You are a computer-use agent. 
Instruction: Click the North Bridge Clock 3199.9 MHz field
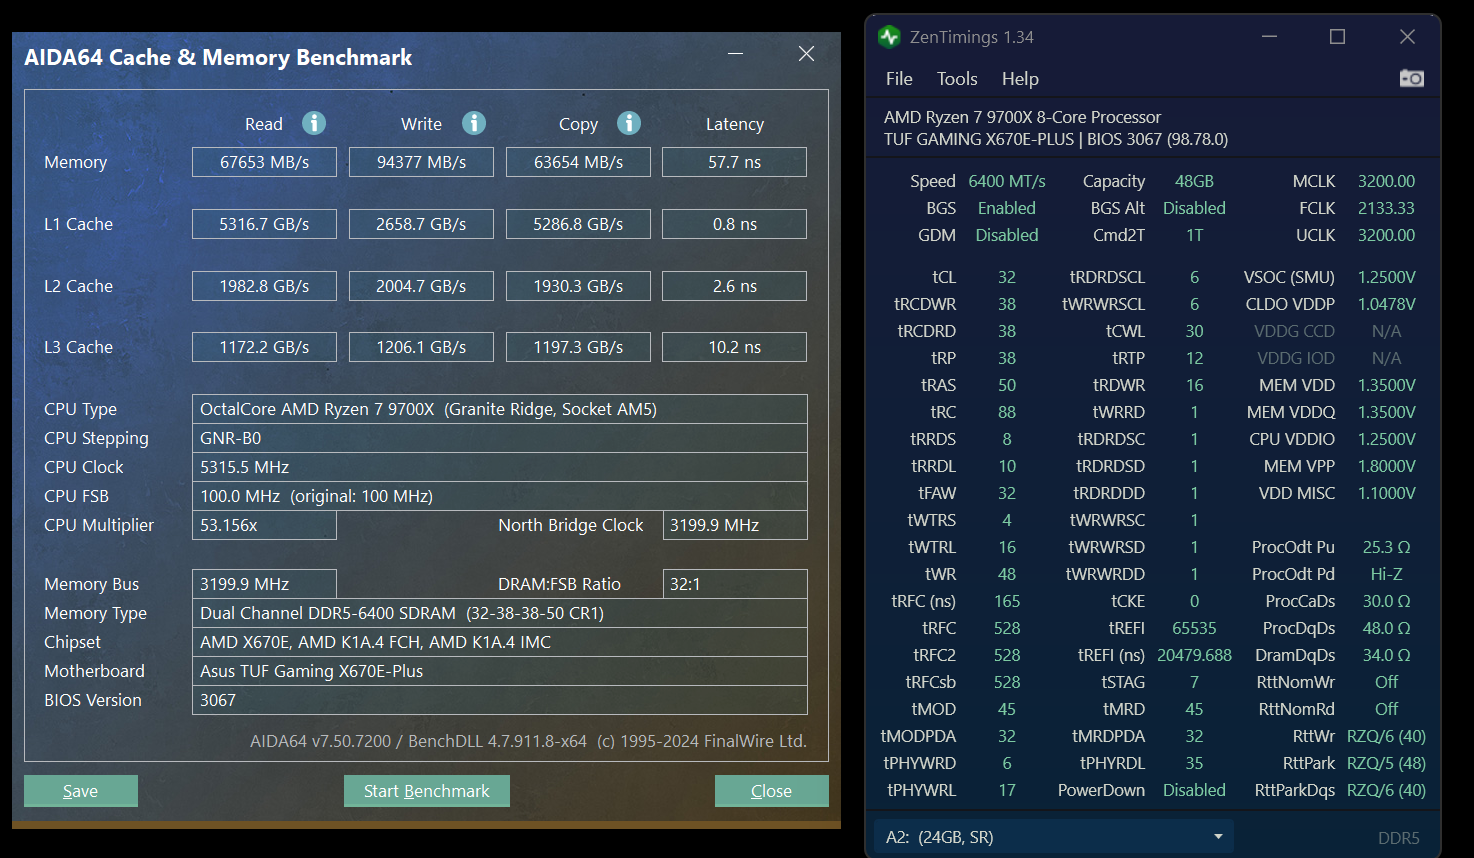(735, 525)
